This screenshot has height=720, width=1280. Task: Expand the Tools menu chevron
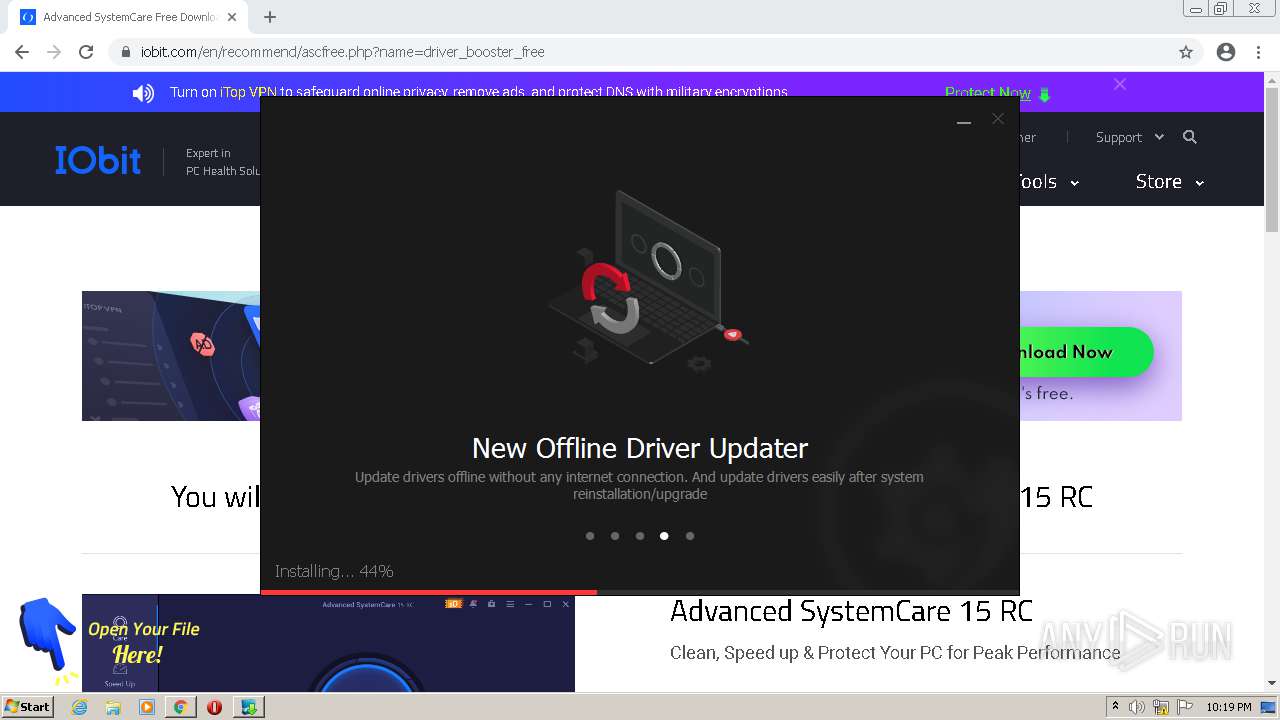coord(1075,183)
